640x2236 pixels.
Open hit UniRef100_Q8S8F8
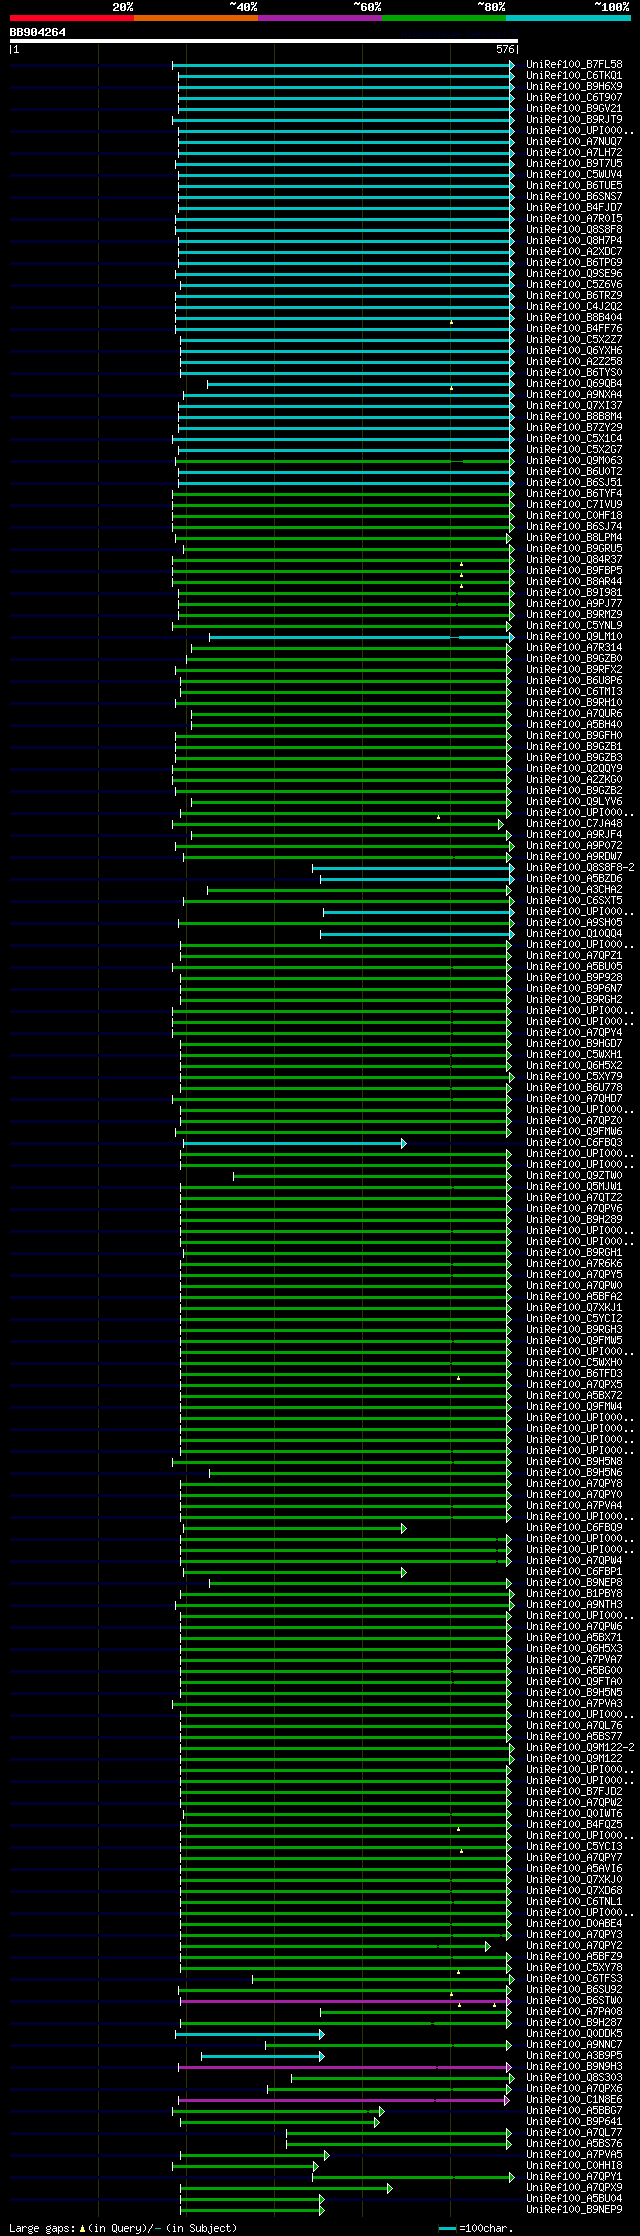pyautogui.click(x=574, y=230)
